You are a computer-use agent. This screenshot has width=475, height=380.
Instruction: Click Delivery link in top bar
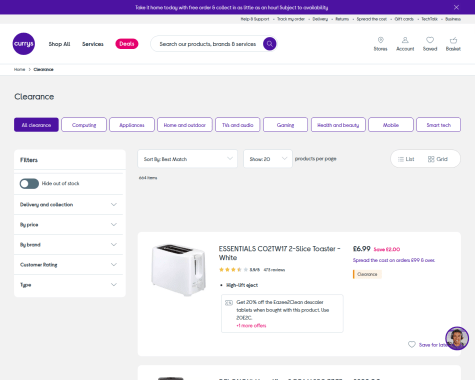click(x=320, y=19)
